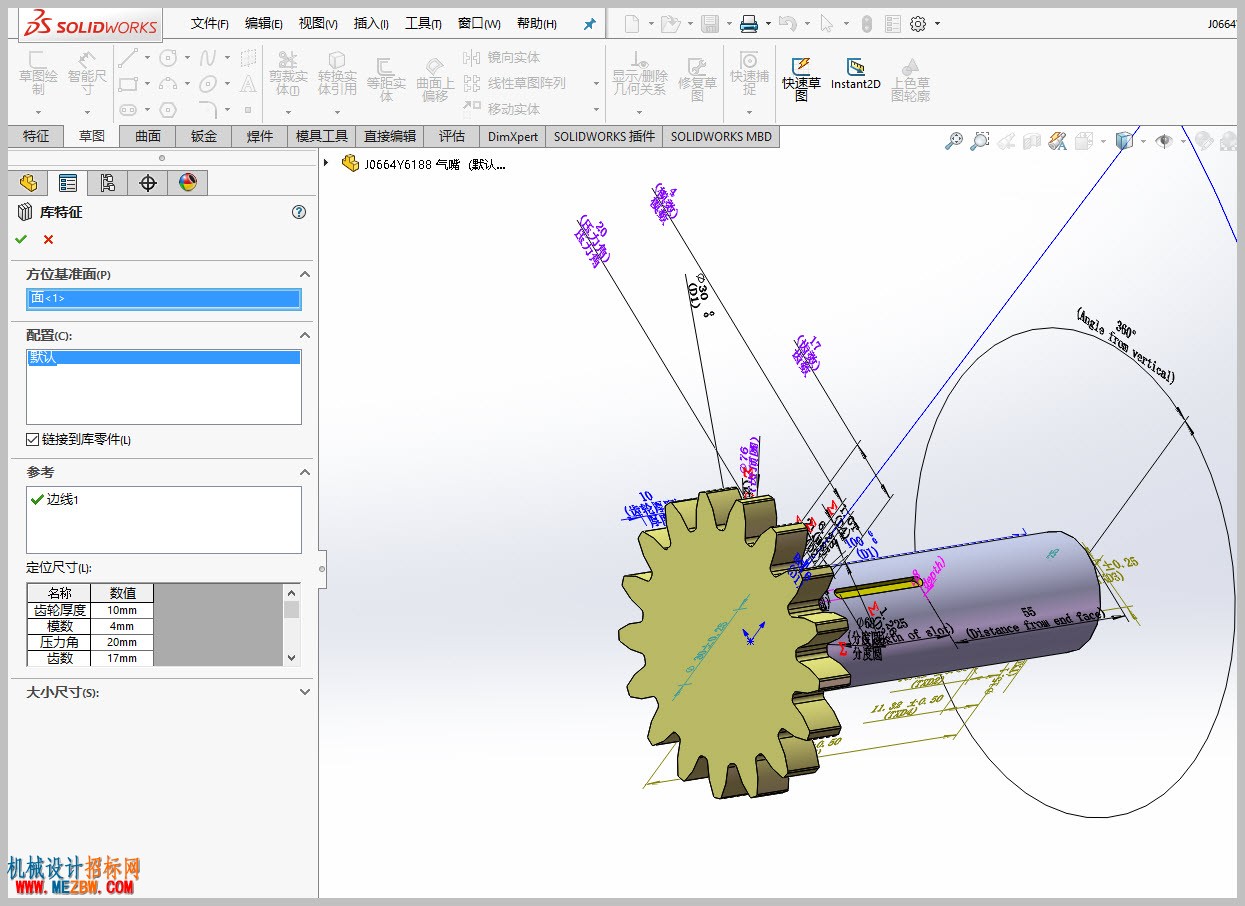
Task: Switch to DimXpertManager tab icon
Action: click(x=148, y=182)
